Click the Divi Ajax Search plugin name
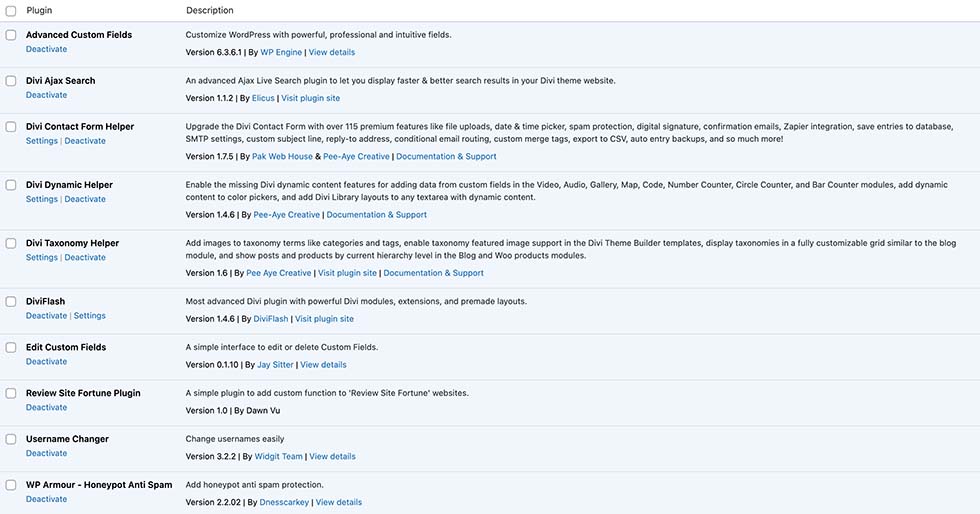The height and width of the screenshot is (514, 980). pyautogui.click(x=61, y=81)
